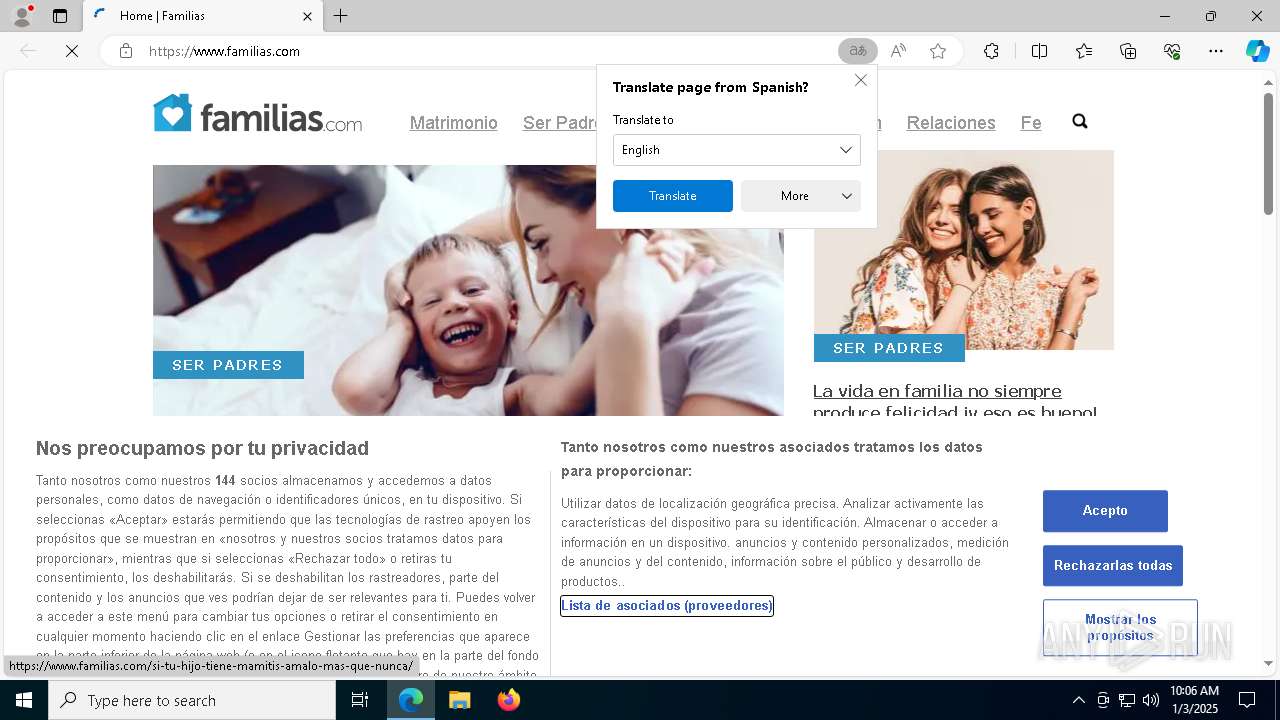Open Extensions puzzle icon
The height and width of the screenshot is (720, 1280).
click(991, 51)
